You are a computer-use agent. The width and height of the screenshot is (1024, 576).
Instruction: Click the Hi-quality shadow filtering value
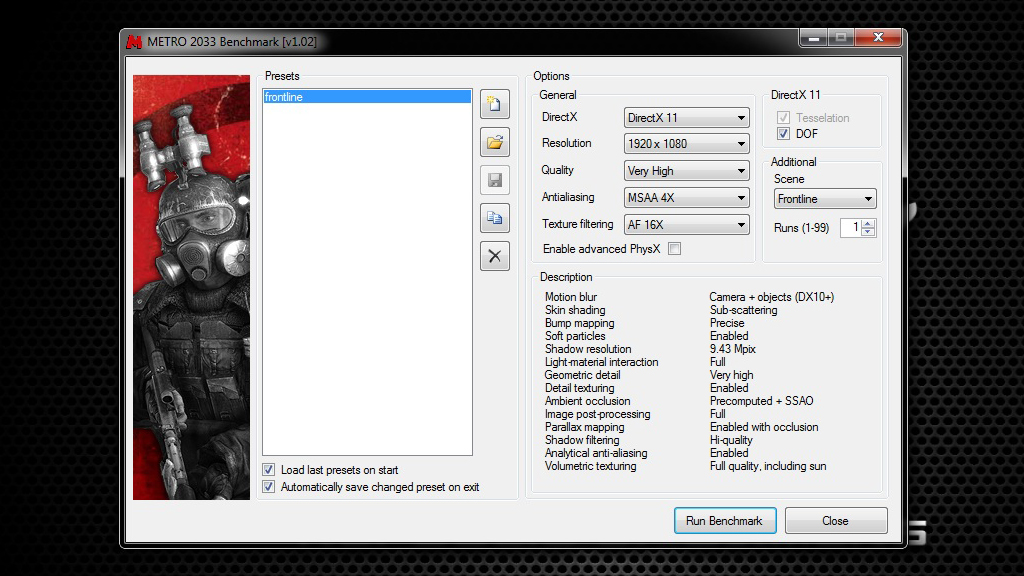(731, 440)
